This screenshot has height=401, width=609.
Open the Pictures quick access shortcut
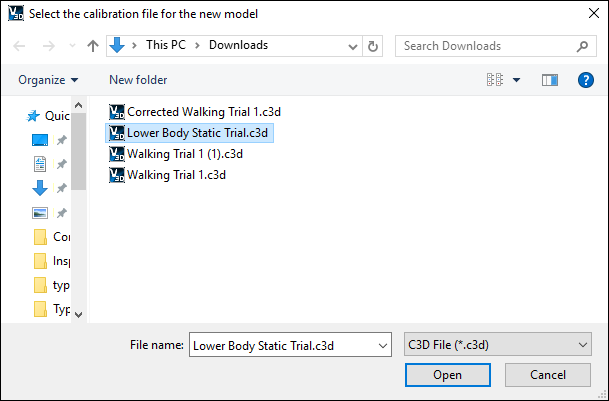tap(40, 212)
